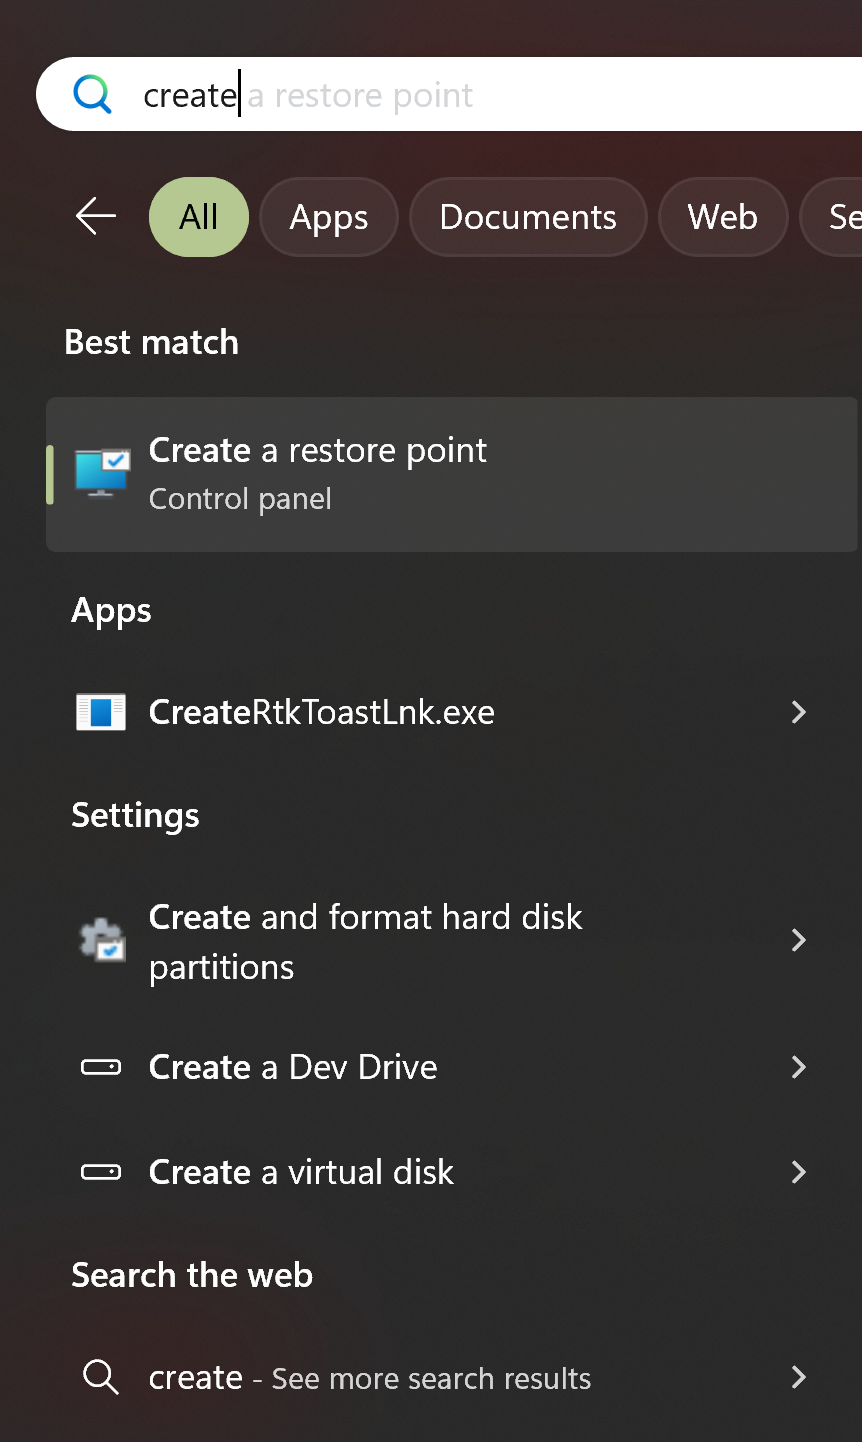Expand Create a Dev Drive chevron
Viewport: 862px width, 1442px height.
(x=798, y=1067)
